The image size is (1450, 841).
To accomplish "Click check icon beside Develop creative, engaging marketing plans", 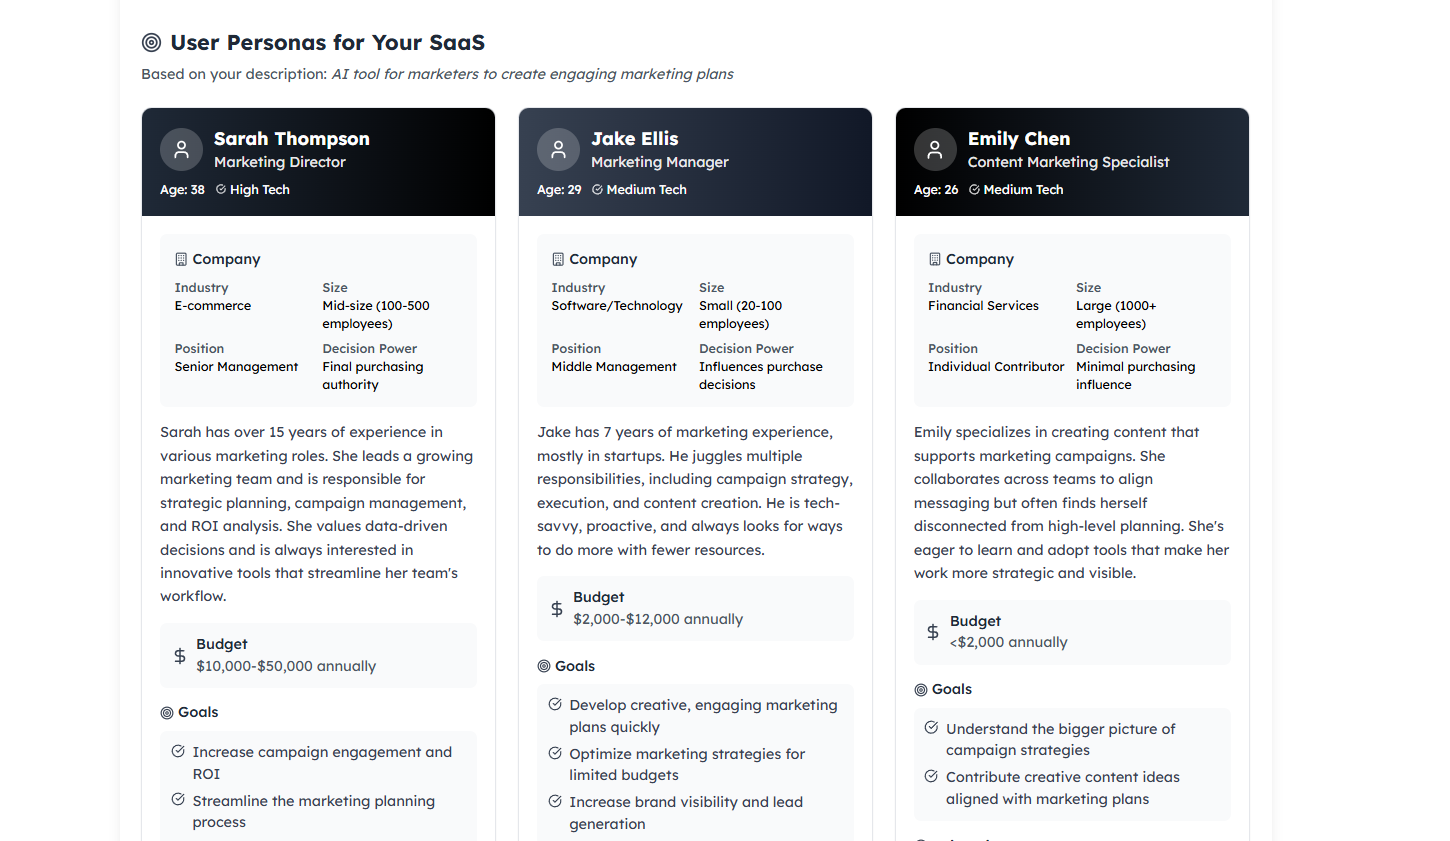I will tap(555, 704).
